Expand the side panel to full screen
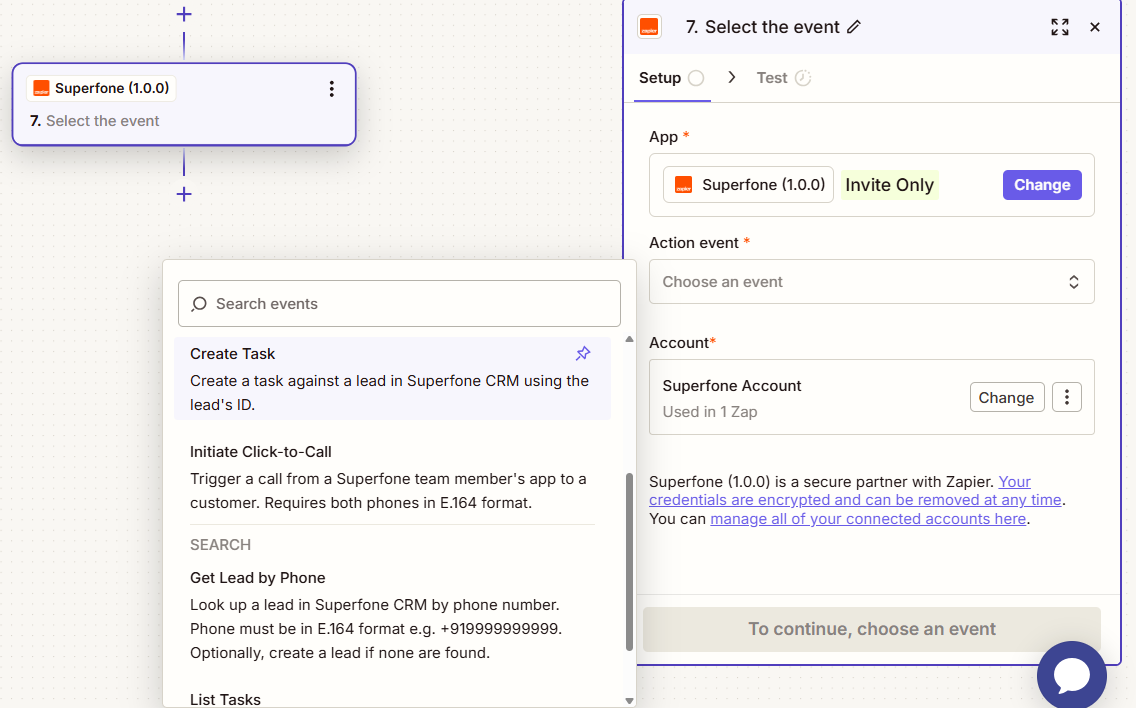1136x708 pixels. (1060, 27)
